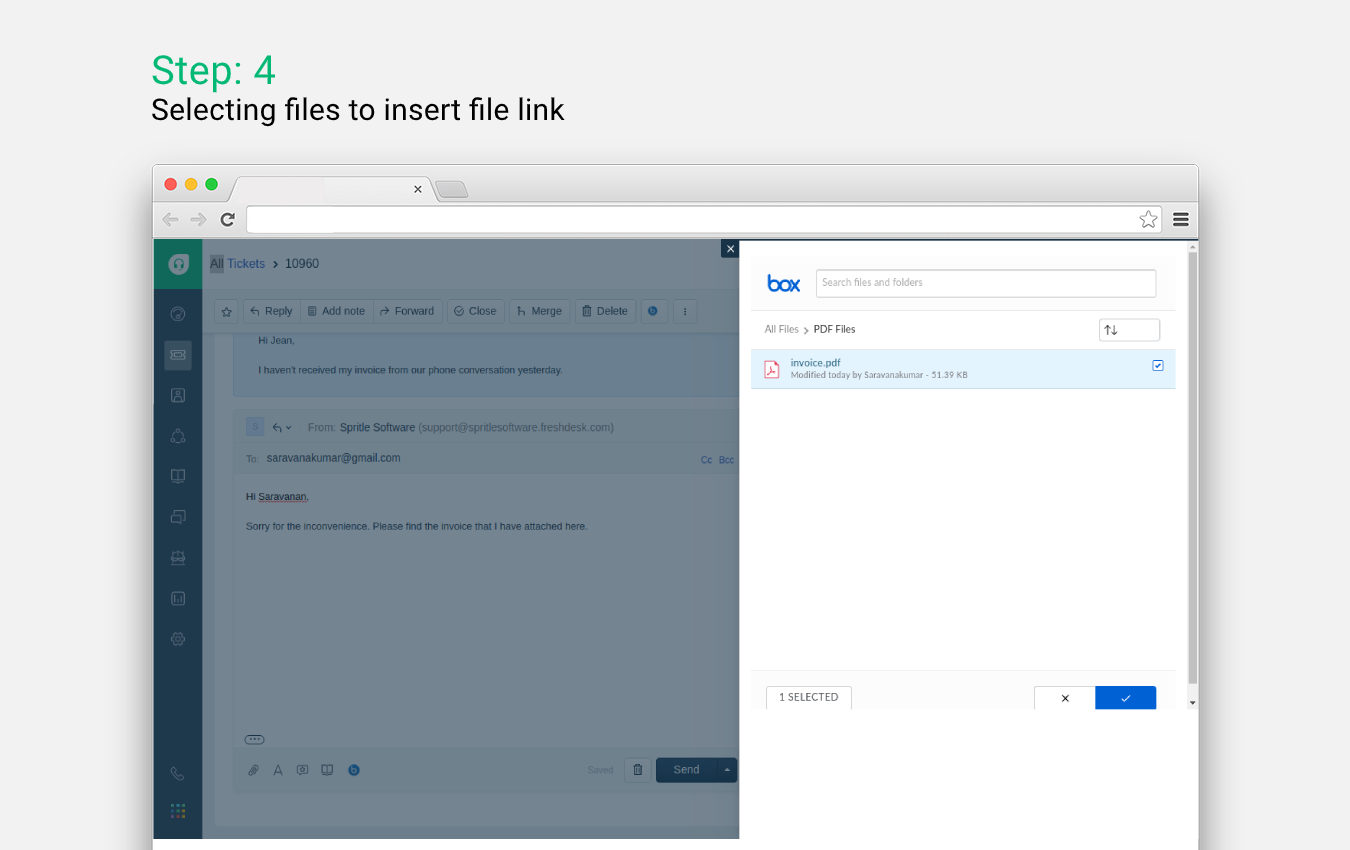The height and width of the screenshot is (850, 1350).
Task: Click the Box panel vertical scrollbar
Action: (x=1191, y=470)
